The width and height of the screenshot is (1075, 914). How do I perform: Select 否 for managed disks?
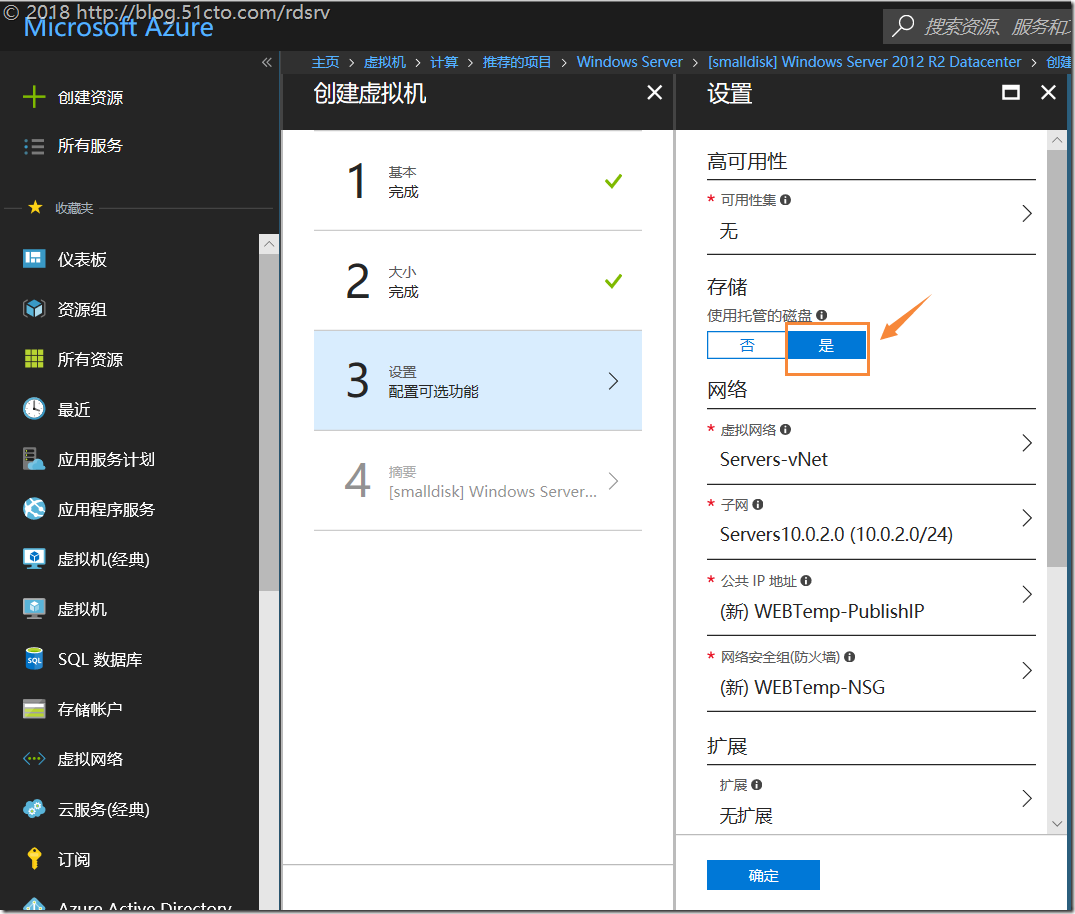[747, 345]
